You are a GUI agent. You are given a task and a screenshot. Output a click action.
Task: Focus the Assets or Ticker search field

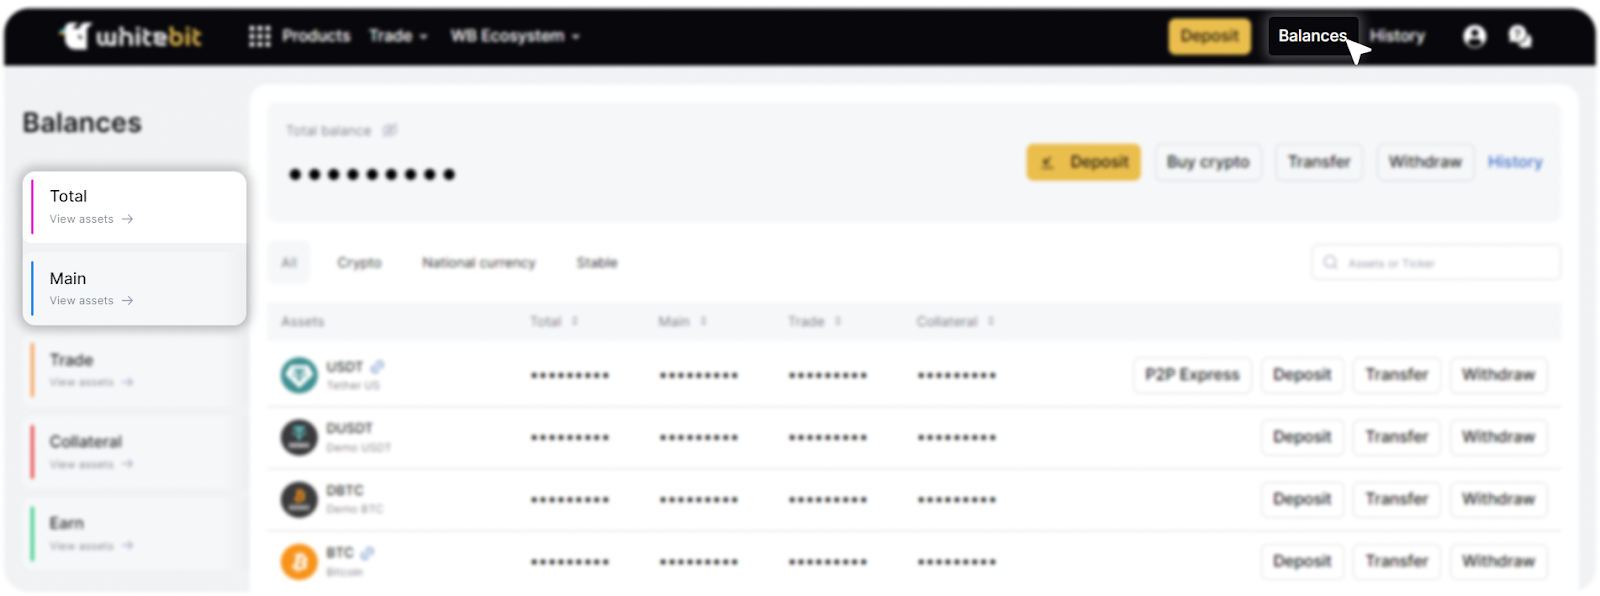click(1436, 263)
